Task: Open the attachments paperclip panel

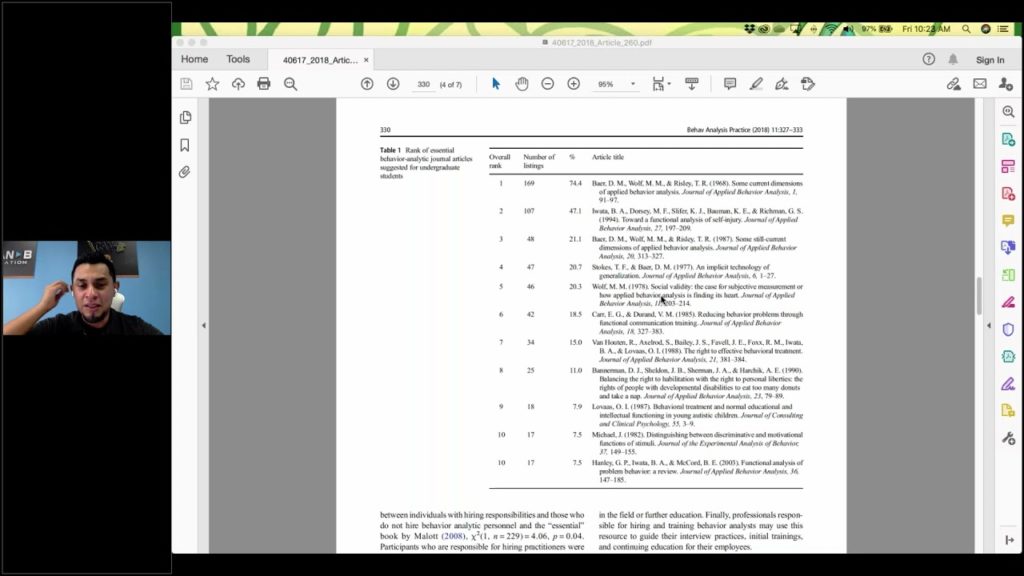Action: [185, 171]
